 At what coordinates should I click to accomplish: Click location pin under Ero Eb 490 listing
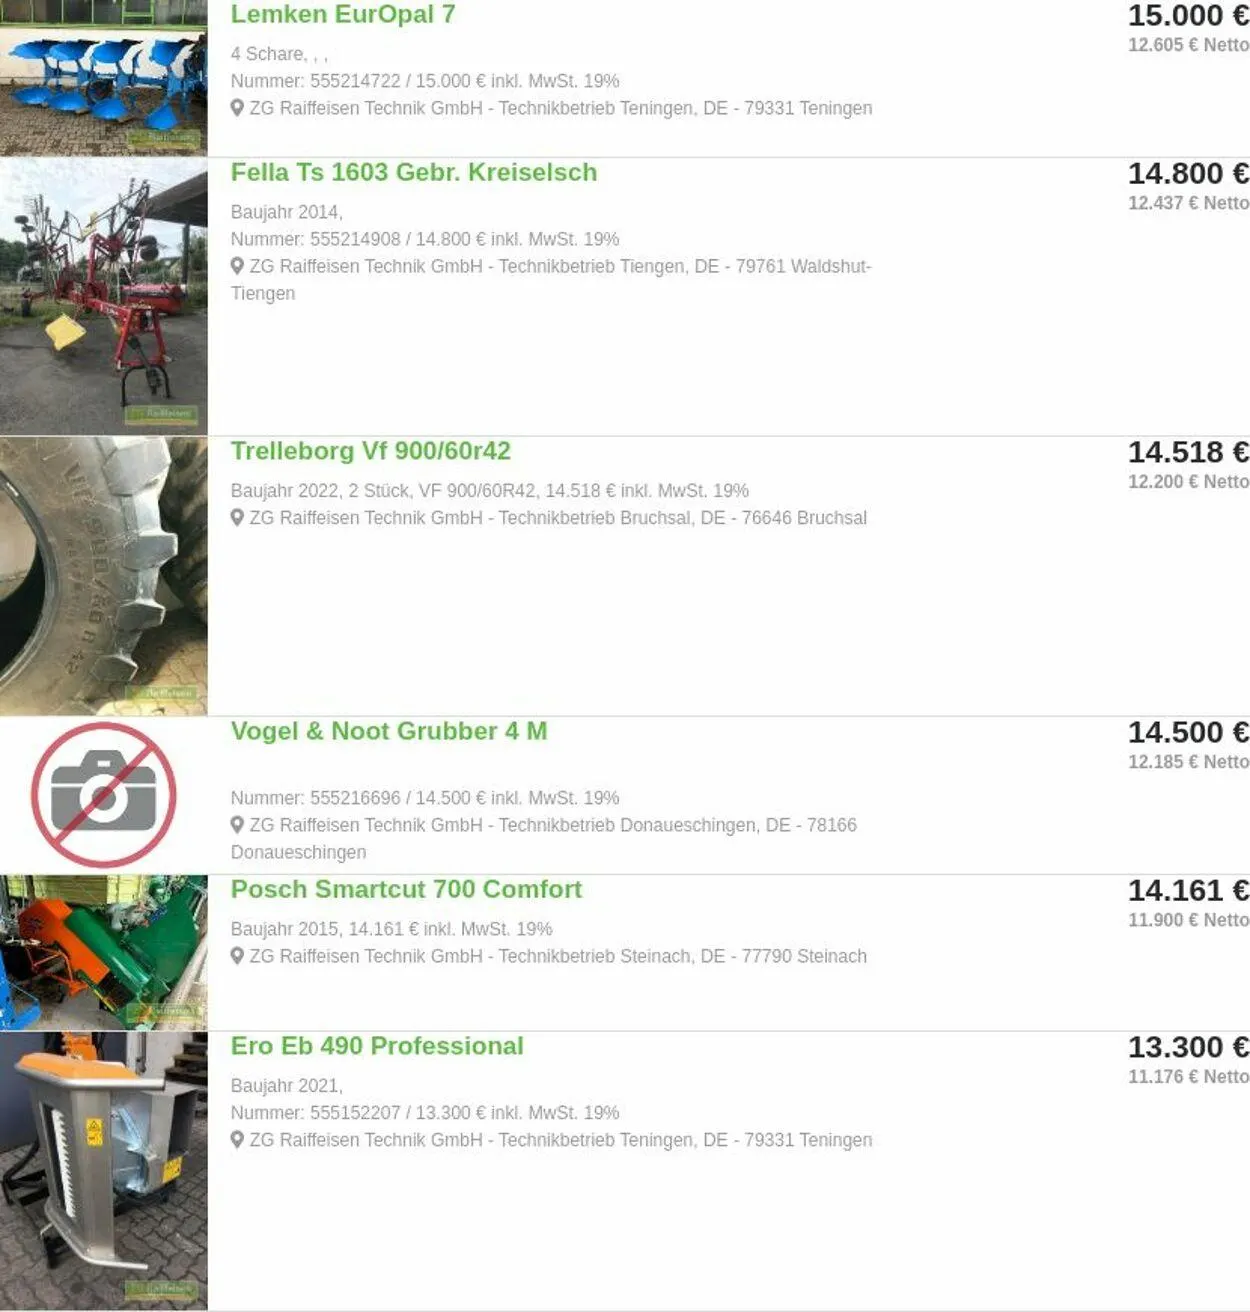tap(237, 1140)
